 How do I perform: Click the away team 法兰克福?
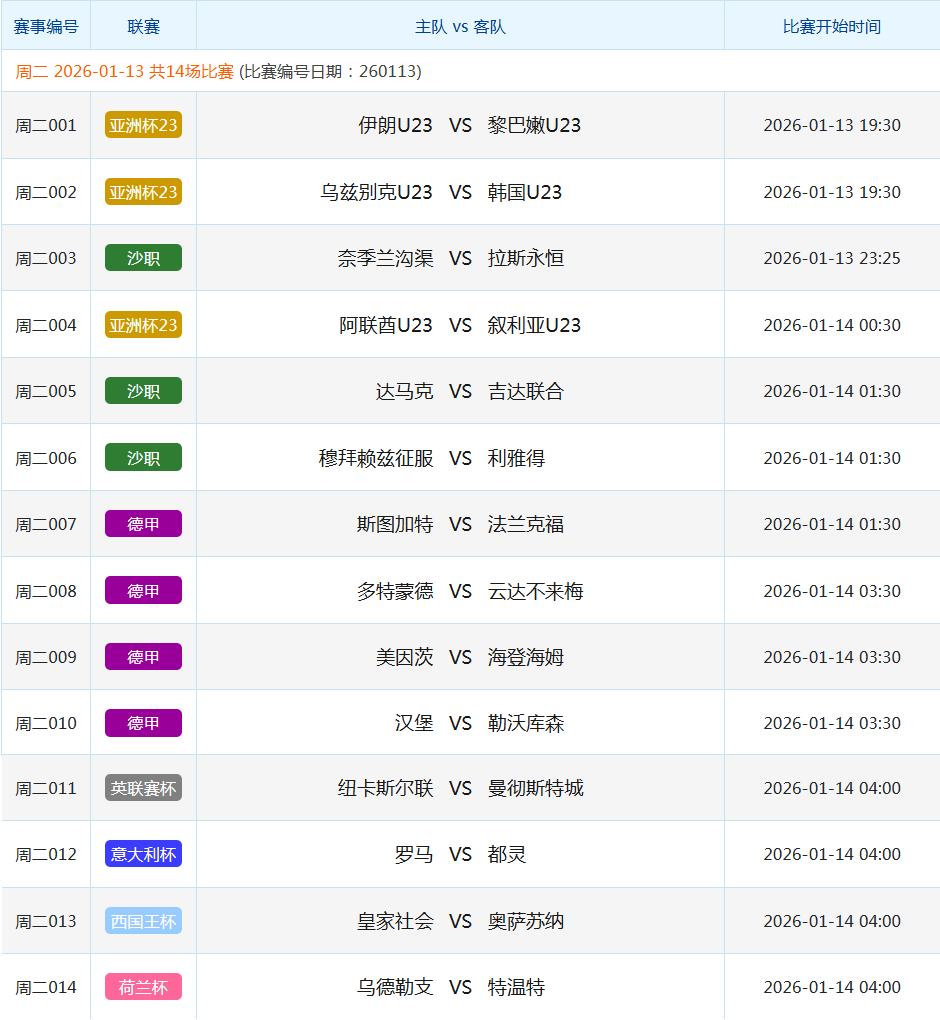pyautogui.click(x=525, y=524)
